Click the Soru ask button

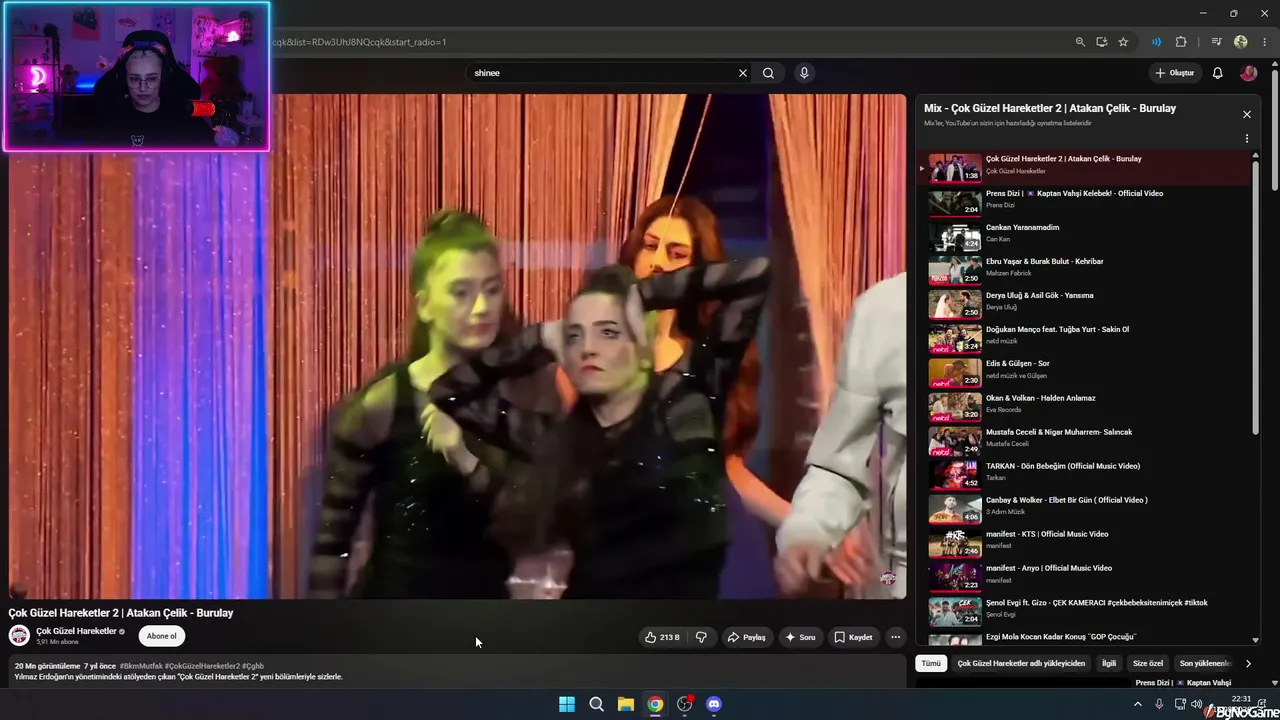point(800,637)
